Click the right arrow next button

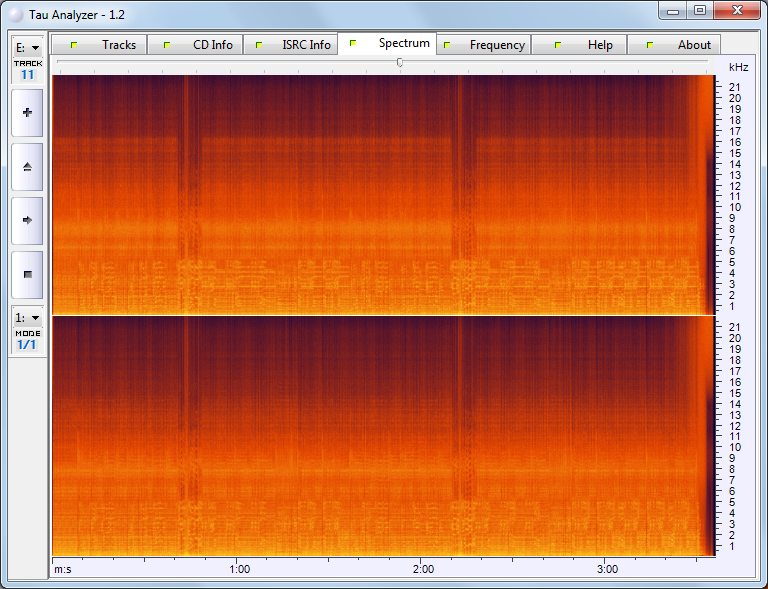click(27, 221)
